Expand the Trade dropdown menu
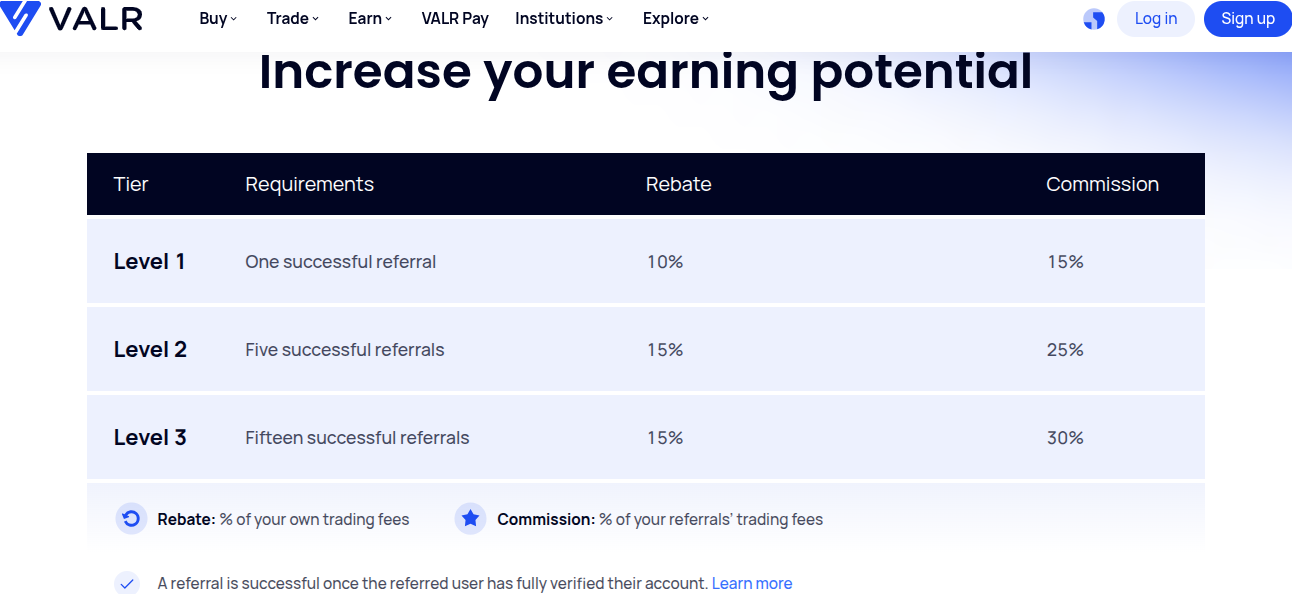This screenshot has height=594, width=1292. [x=293, y=18]
